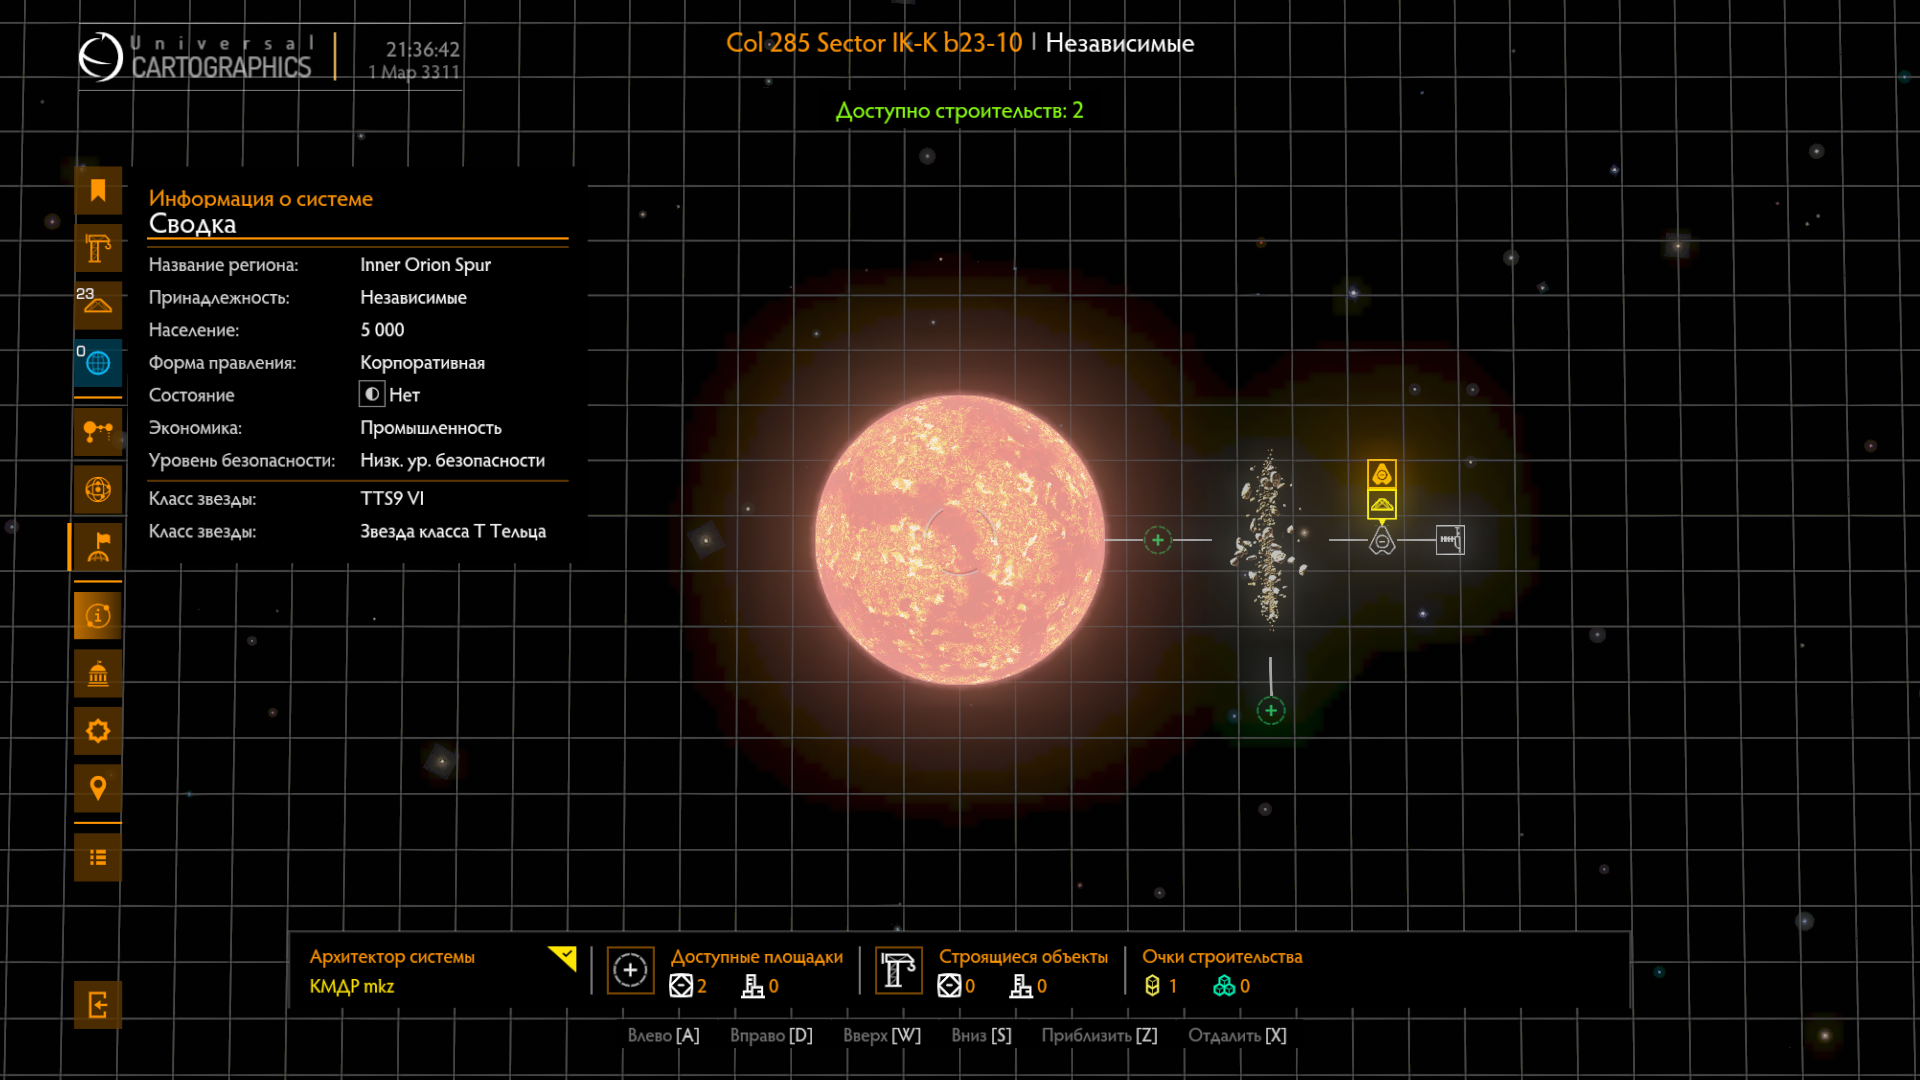Click the Архитектор системы label
Screen dimensions: 1920x1080
coord(392,957)
